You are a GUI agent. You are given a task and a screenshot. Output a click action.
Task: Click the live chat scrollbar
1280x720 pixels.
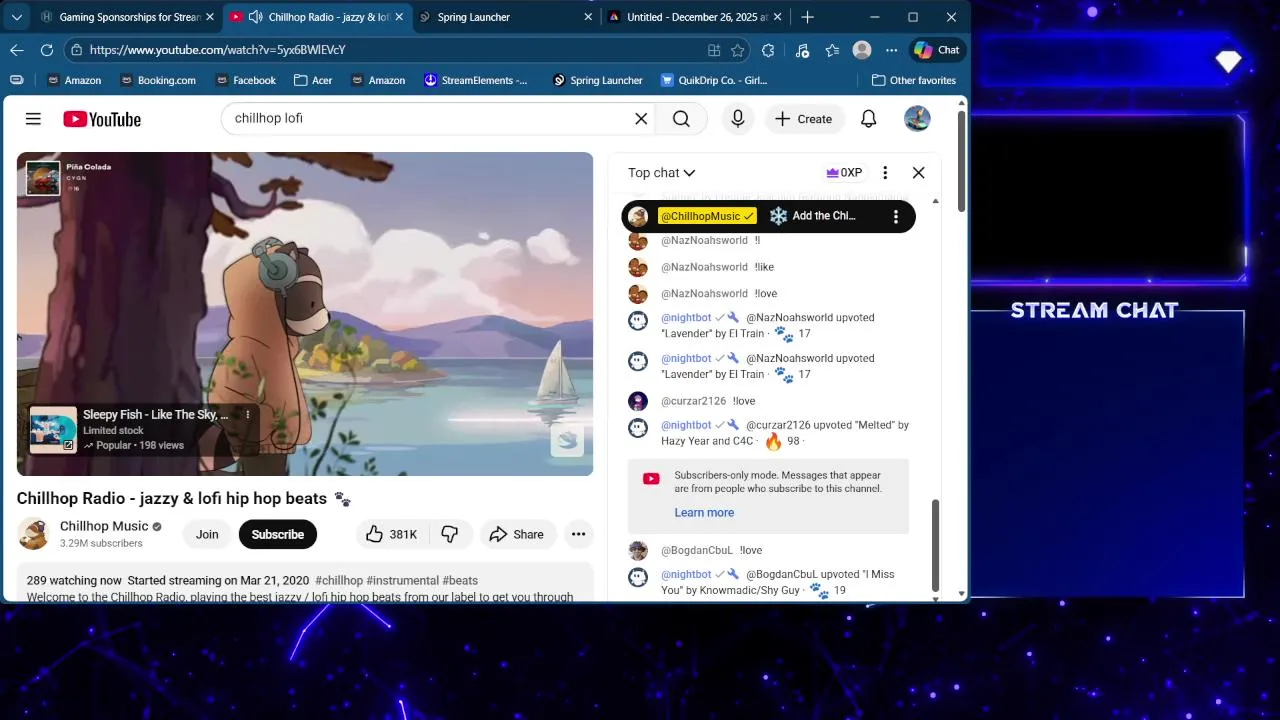(936, 545)
